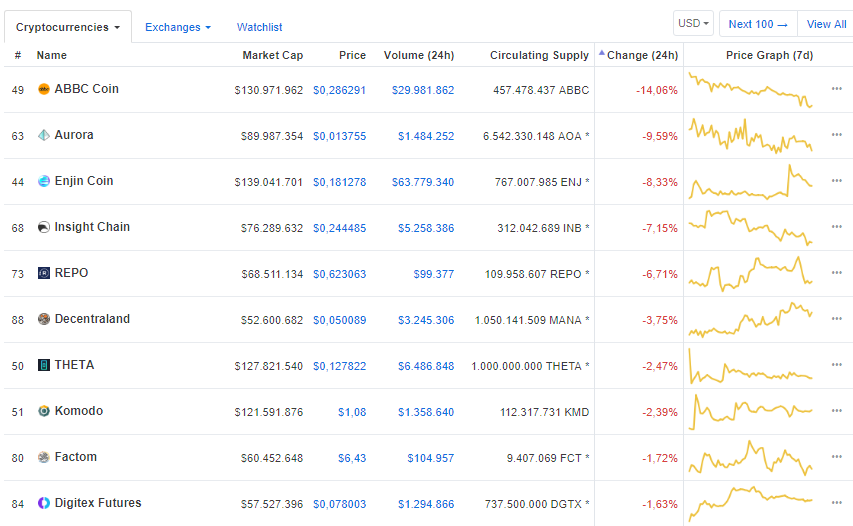853x526 pixels.
Task: Open the more options menu for REPO
Action: pyautogui.click(x=837, y=273)
